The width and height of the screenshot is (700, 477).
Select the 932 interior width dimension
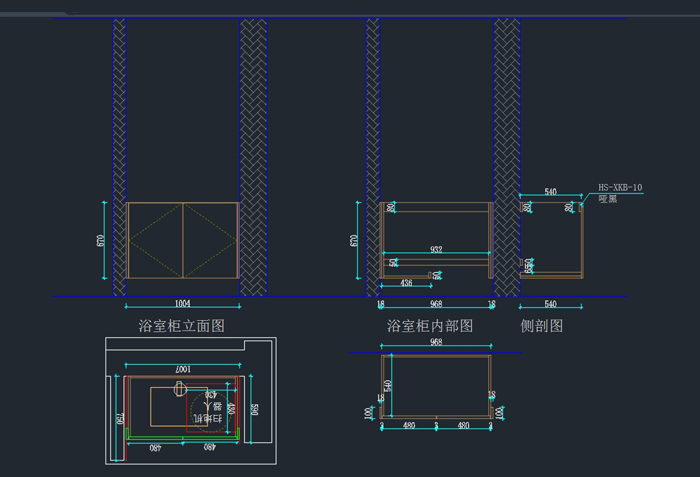pyautogui.click(x=435, y=249)
